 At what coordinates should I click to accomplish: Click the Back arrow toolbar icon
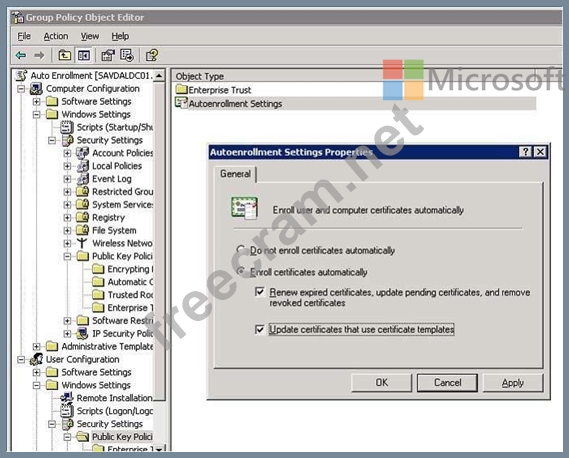(x=21, y=56)
